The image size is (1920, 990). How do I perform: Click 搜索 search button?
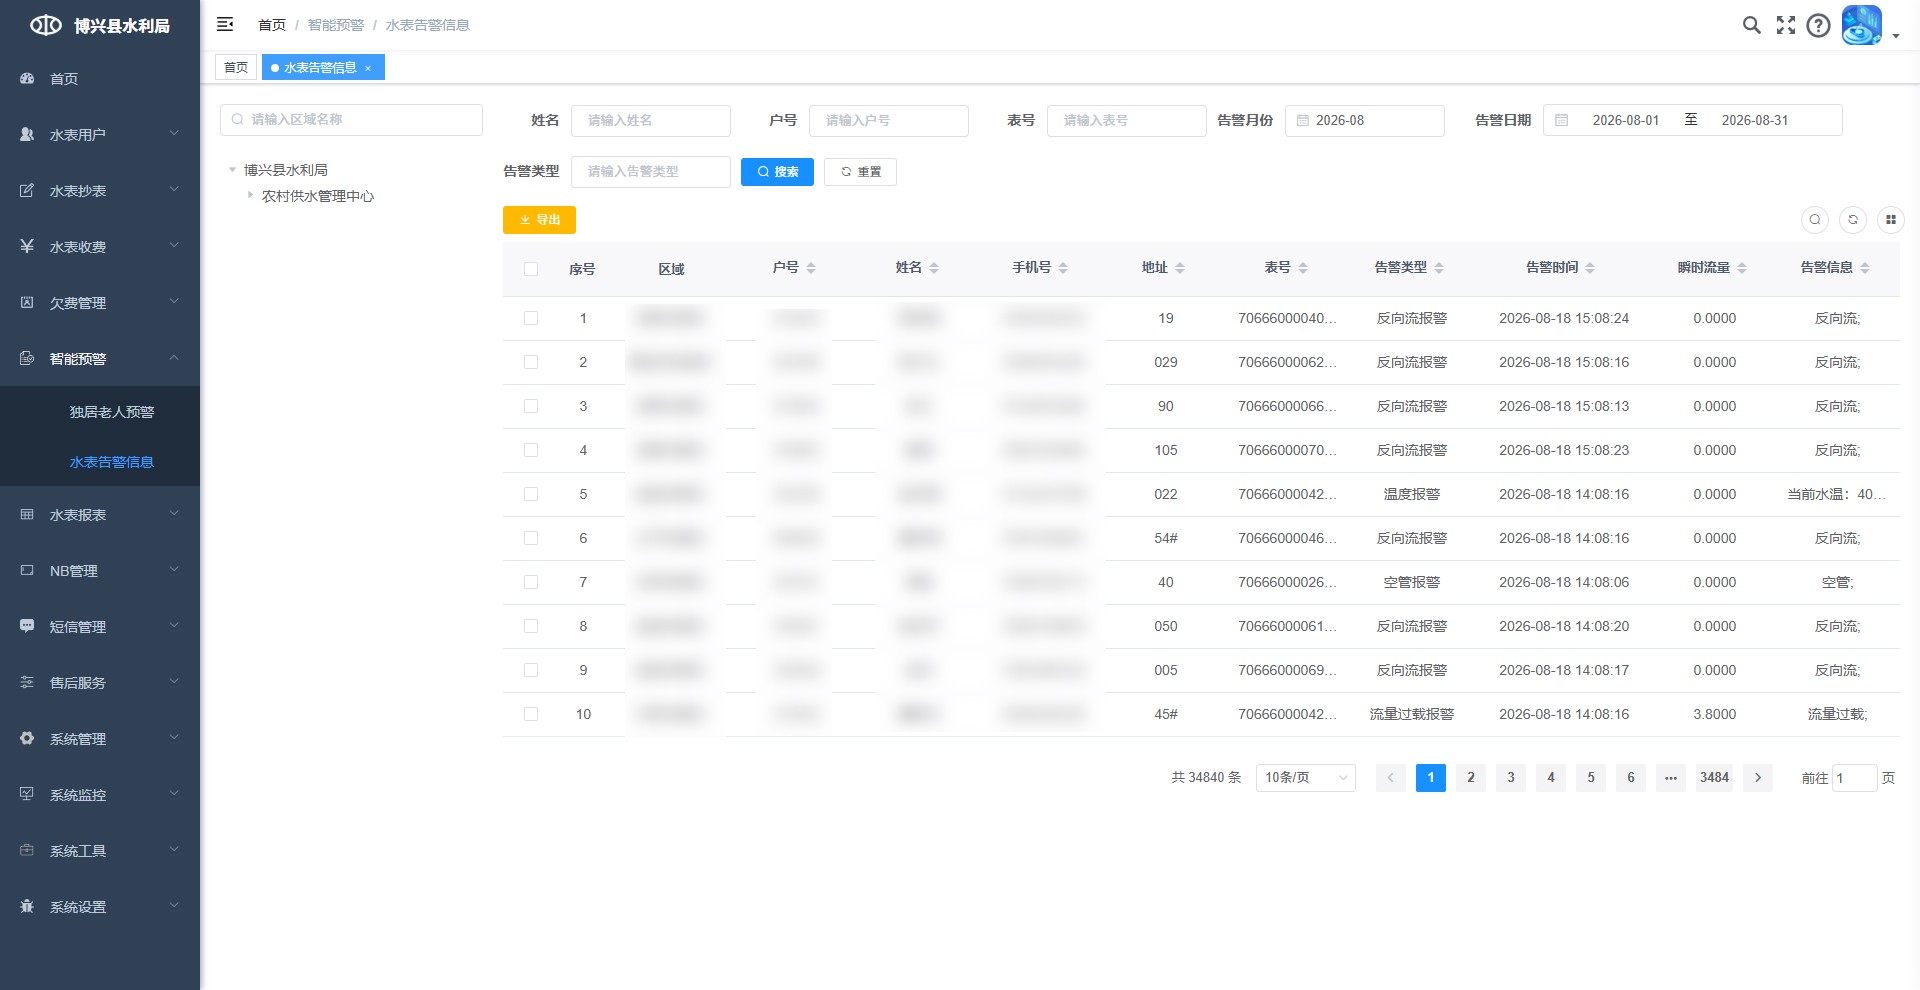(777, 172)
